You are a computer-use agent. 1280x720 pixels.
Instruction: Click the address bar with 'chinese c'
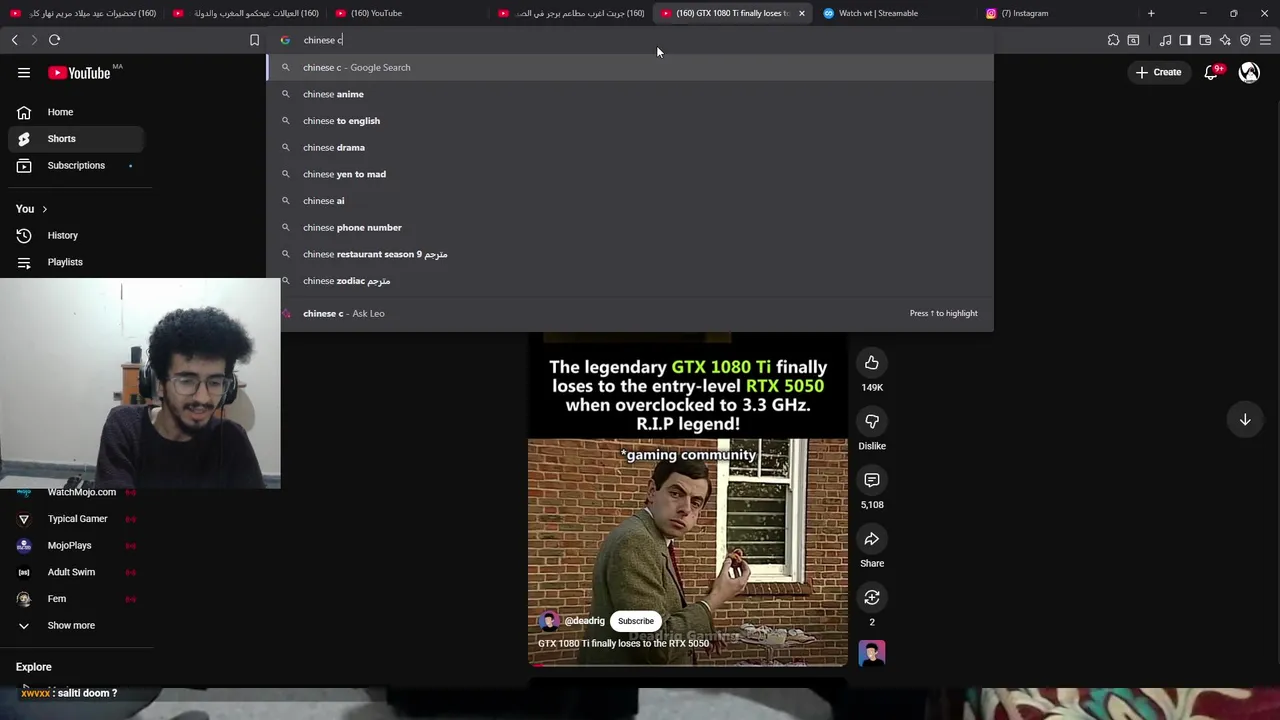click(x=630, y=40)
